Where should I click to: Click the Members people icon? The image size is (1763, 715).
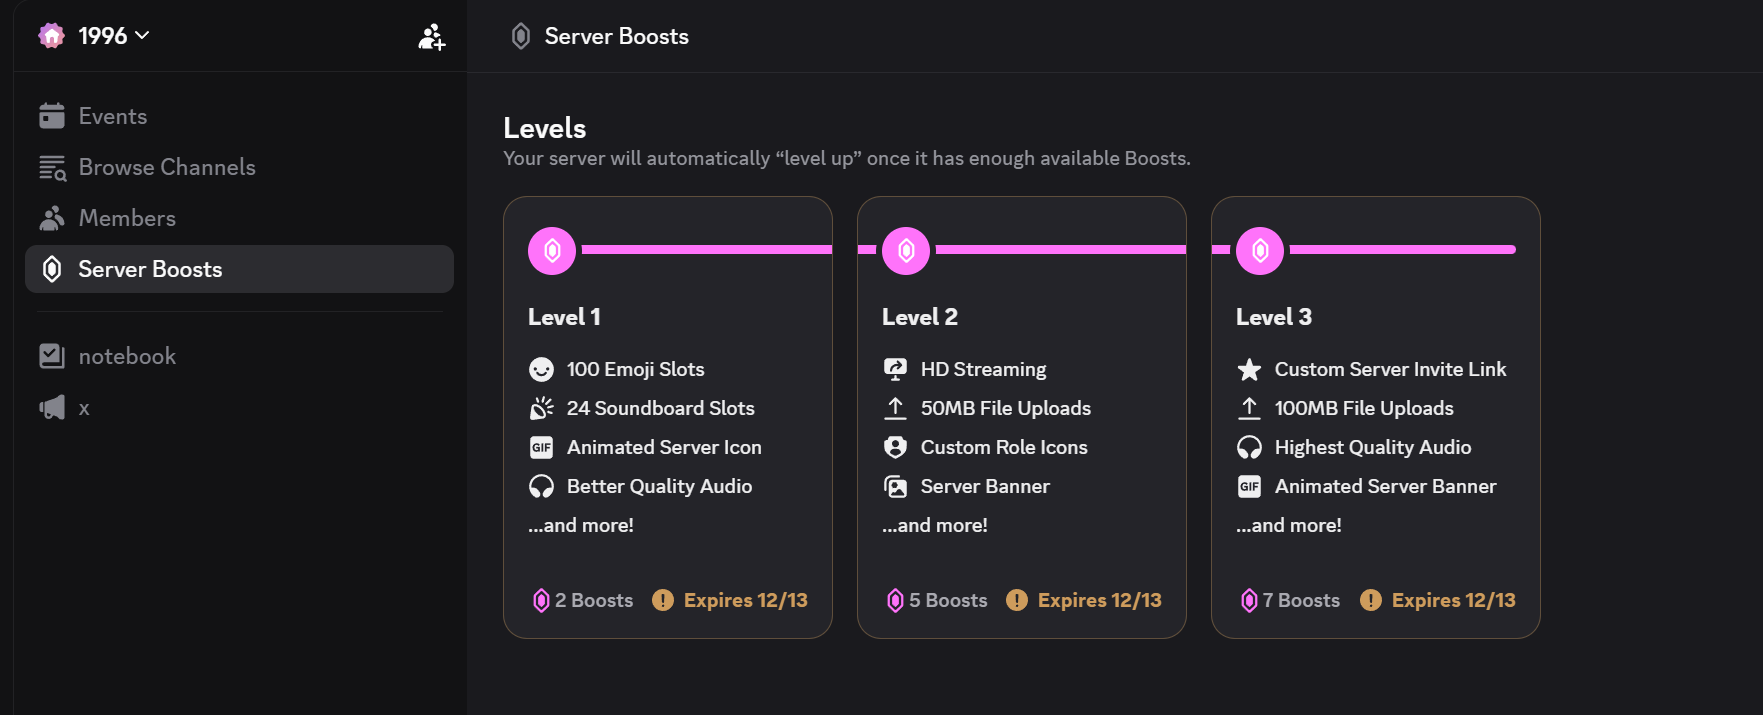click(52, 218)
